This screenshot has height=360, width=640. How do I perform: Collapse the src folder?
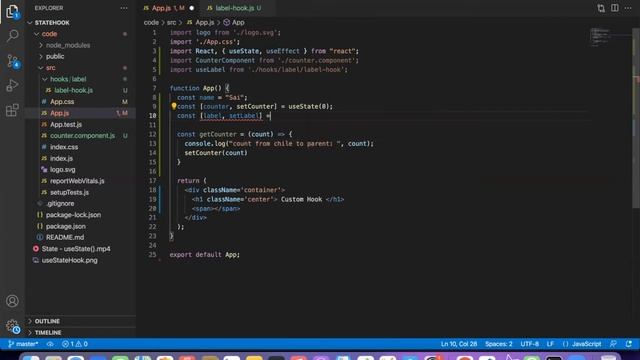(x=41, y=68)
